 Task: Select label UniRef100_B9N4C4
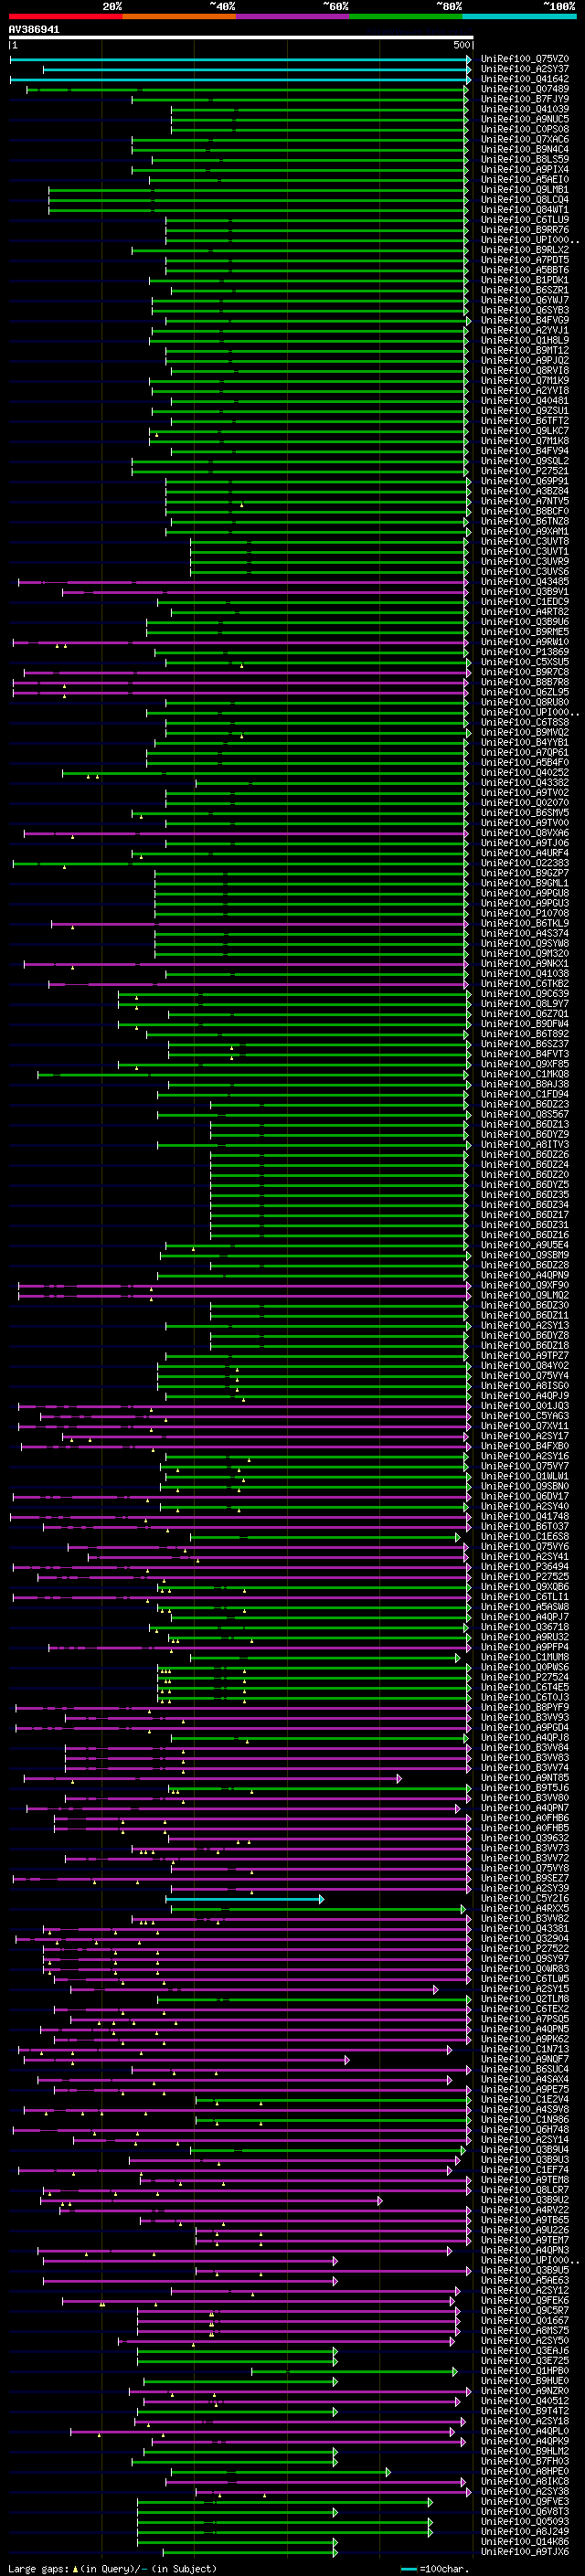525,149
